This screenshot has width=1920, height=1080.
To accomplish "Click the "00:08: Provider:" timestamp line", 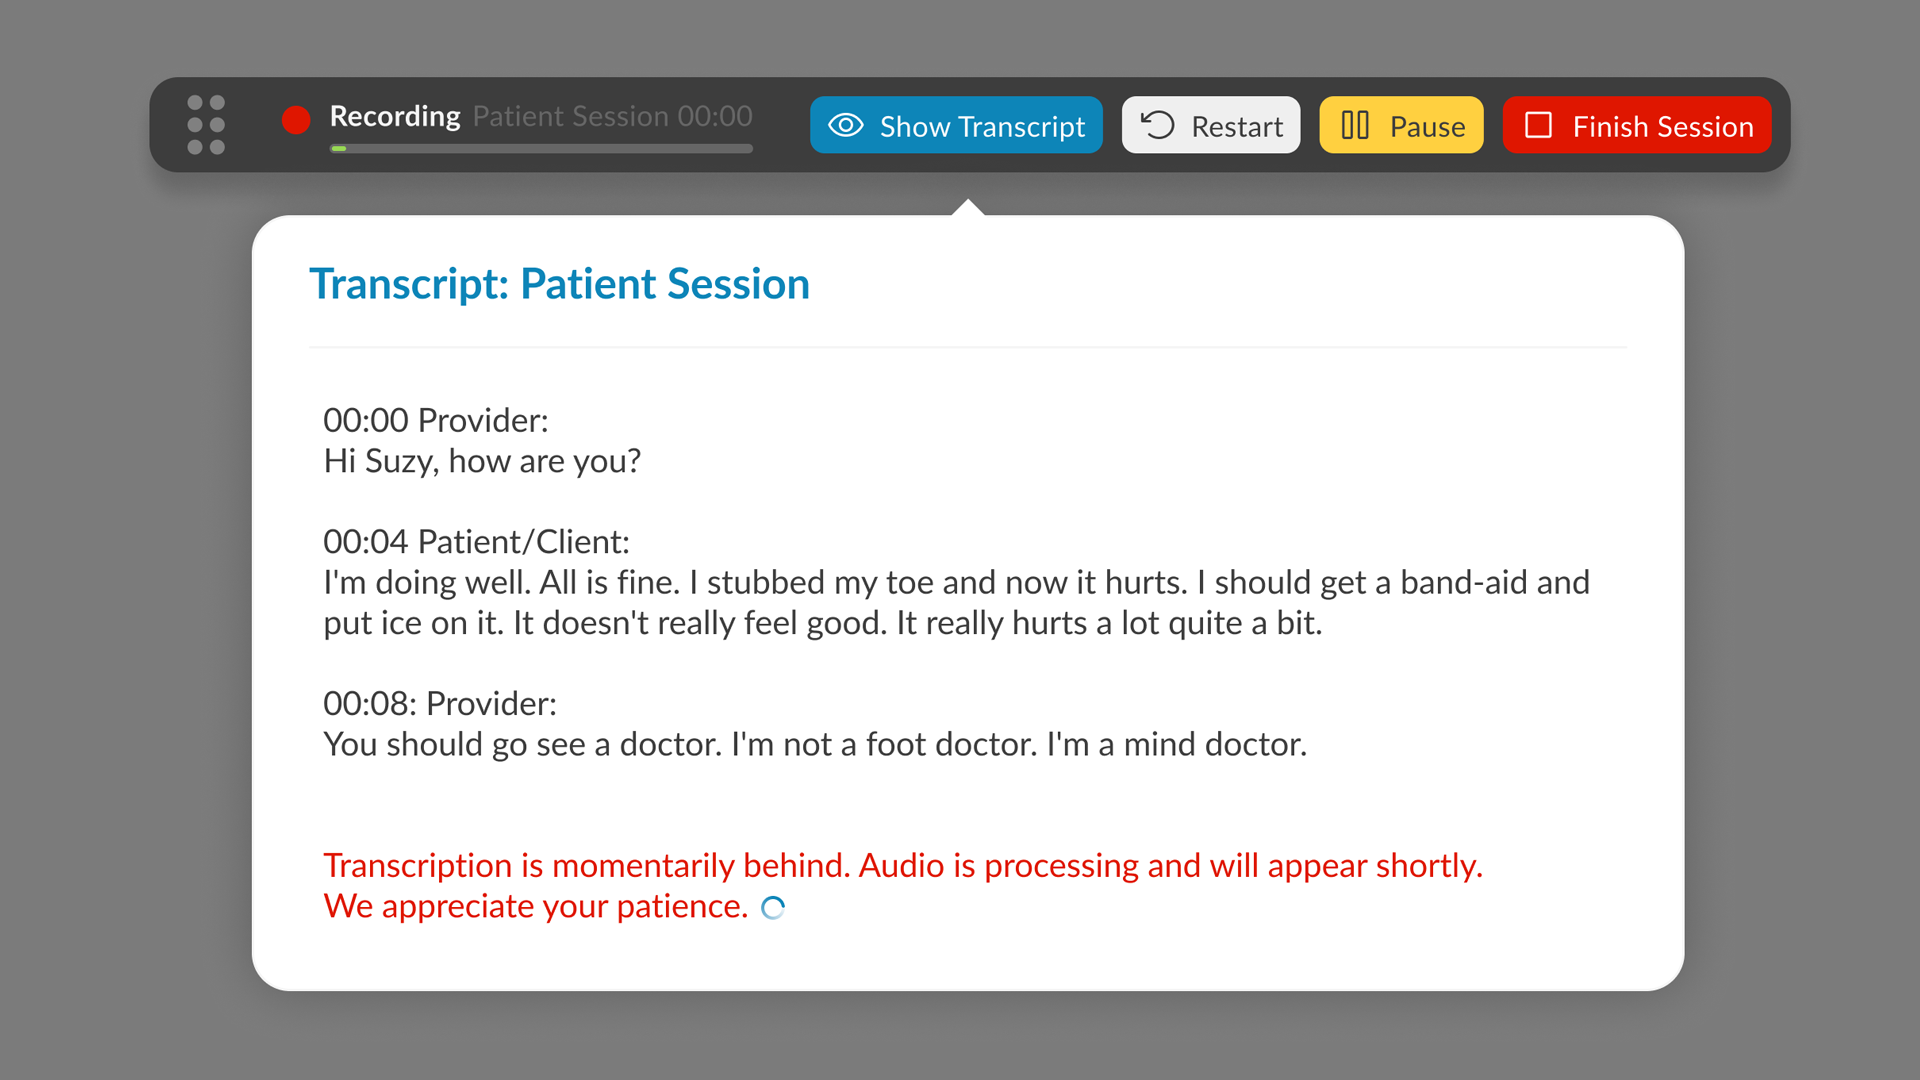I will point(440,704).
